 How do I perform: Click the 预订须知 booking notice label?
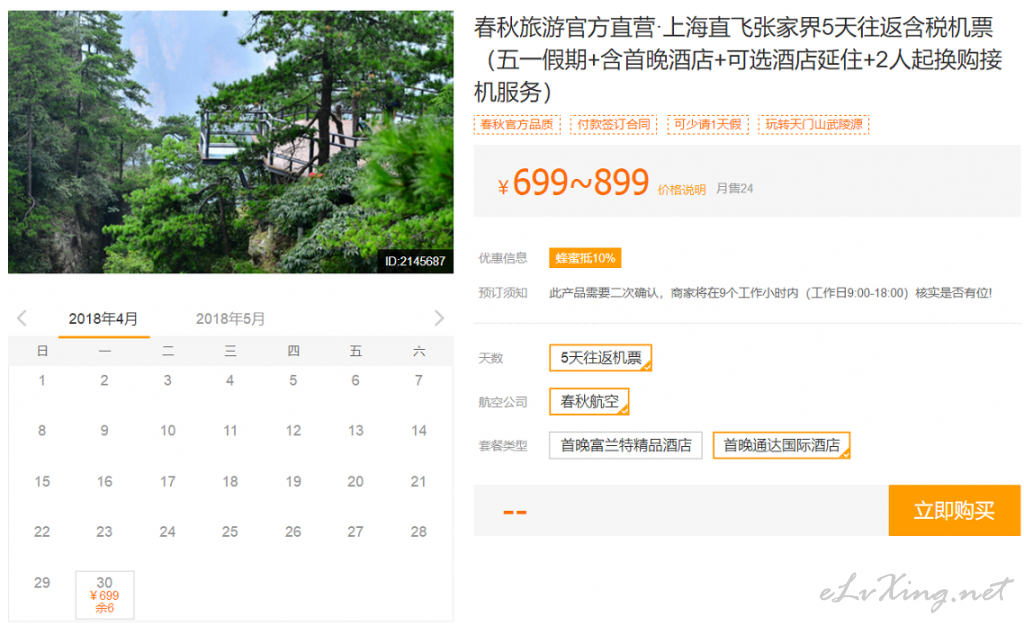(503, 293)
